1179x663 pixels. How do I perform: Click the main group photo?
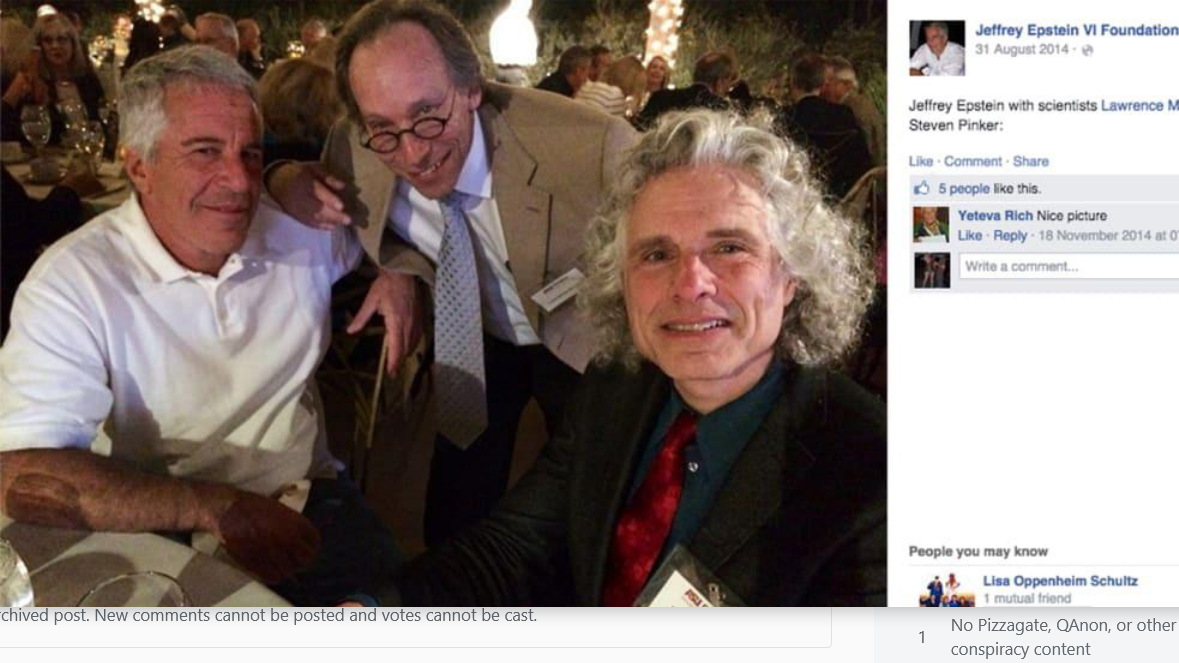444,303
